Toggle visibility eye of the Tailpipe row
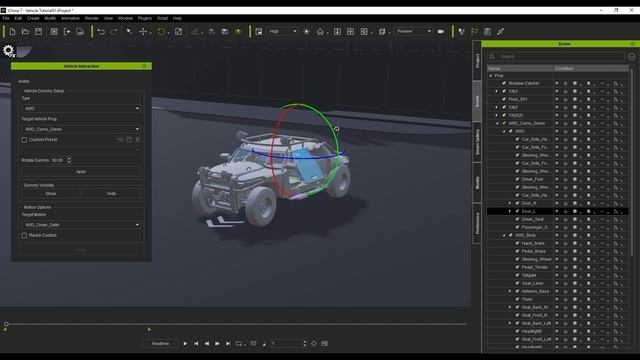Viewport: 640px width, 360px height. click(557, 275)
